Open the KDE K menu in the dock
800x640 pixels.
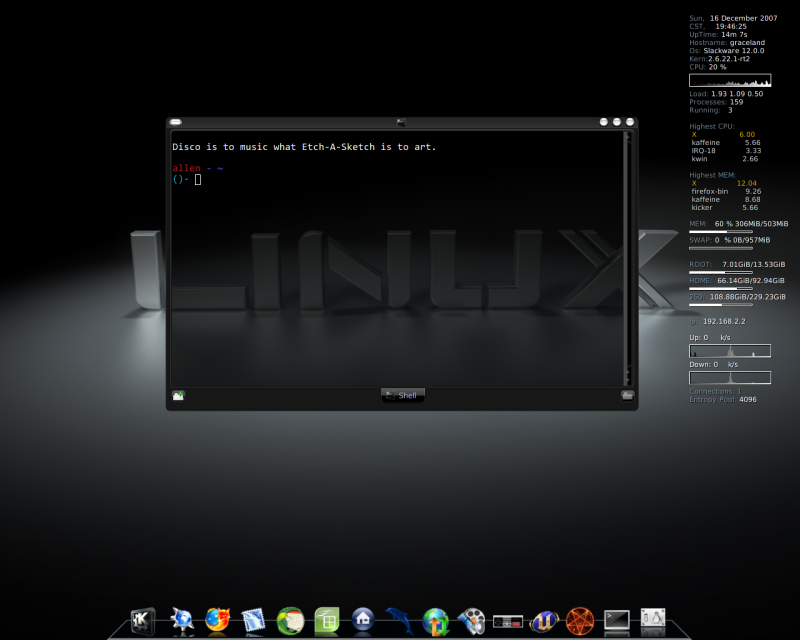(142, 621)
